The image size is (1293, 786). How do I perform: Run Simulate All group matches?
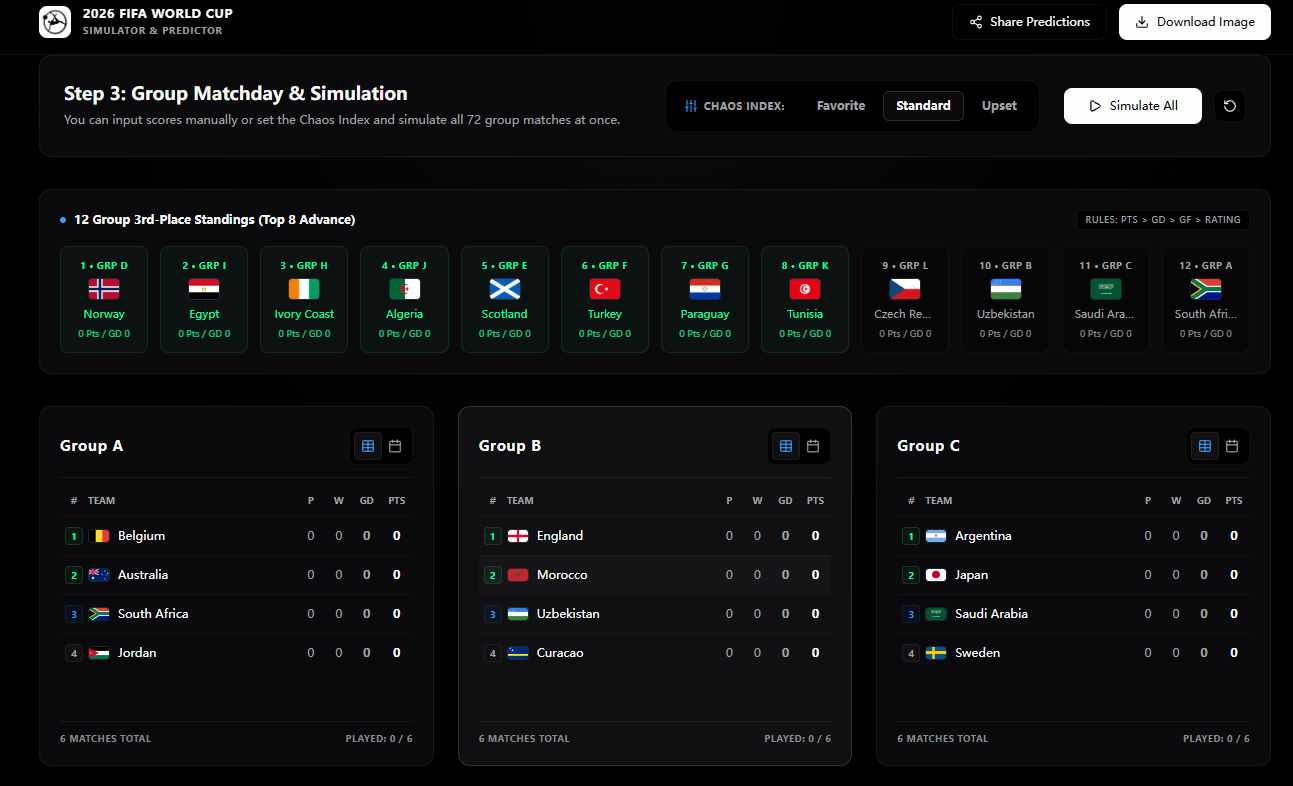(x=1133, y=106)
